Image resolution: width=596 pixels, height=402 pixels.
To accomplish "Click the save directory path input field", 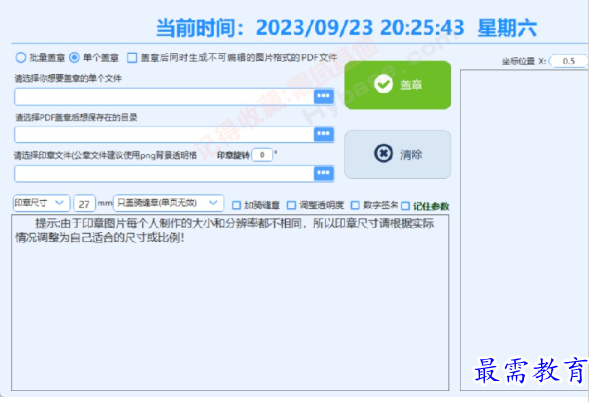I will click(164, 134).
